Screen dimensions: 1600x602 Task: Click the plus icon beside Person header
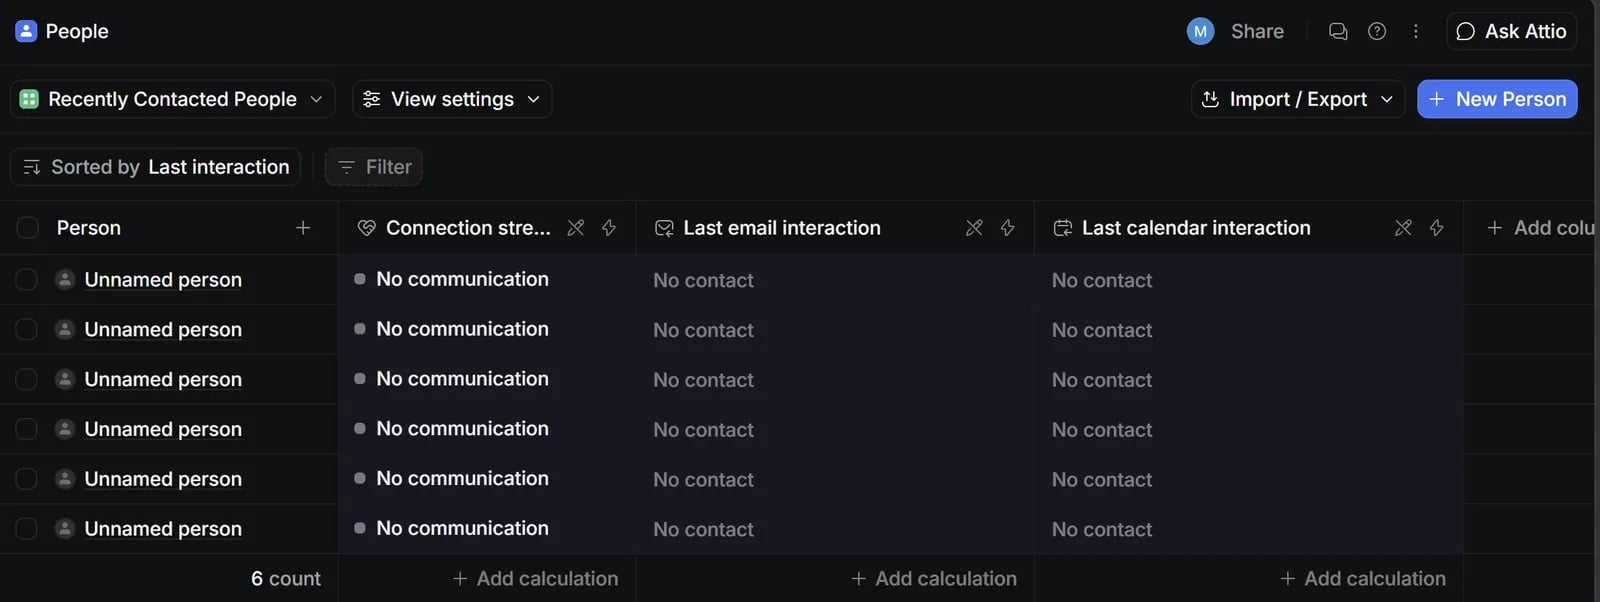coord(303,228)
